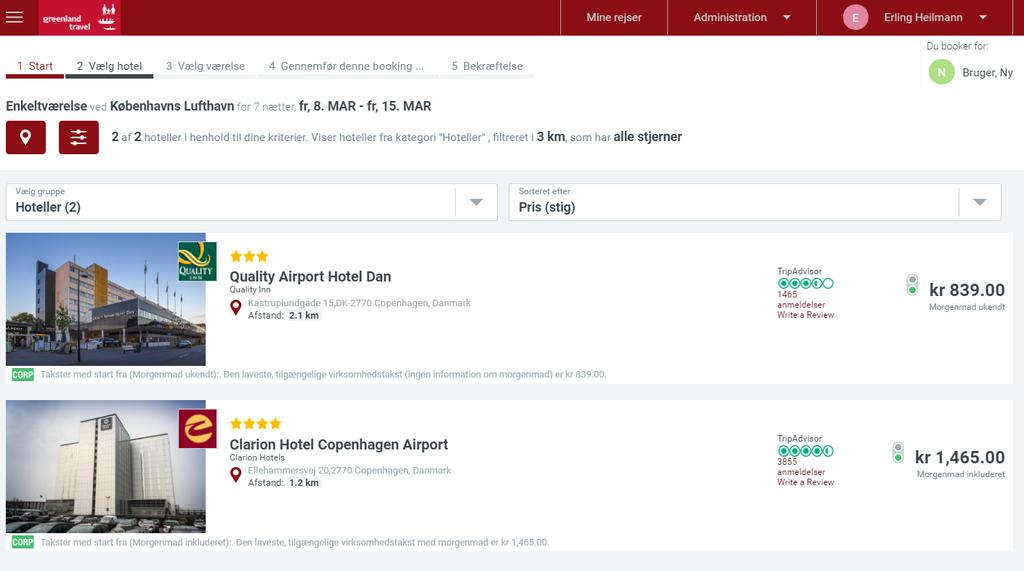Click Morgenmad inkluderet label under price
Viewport: 1024px width, 571px height.
[961, 474]
